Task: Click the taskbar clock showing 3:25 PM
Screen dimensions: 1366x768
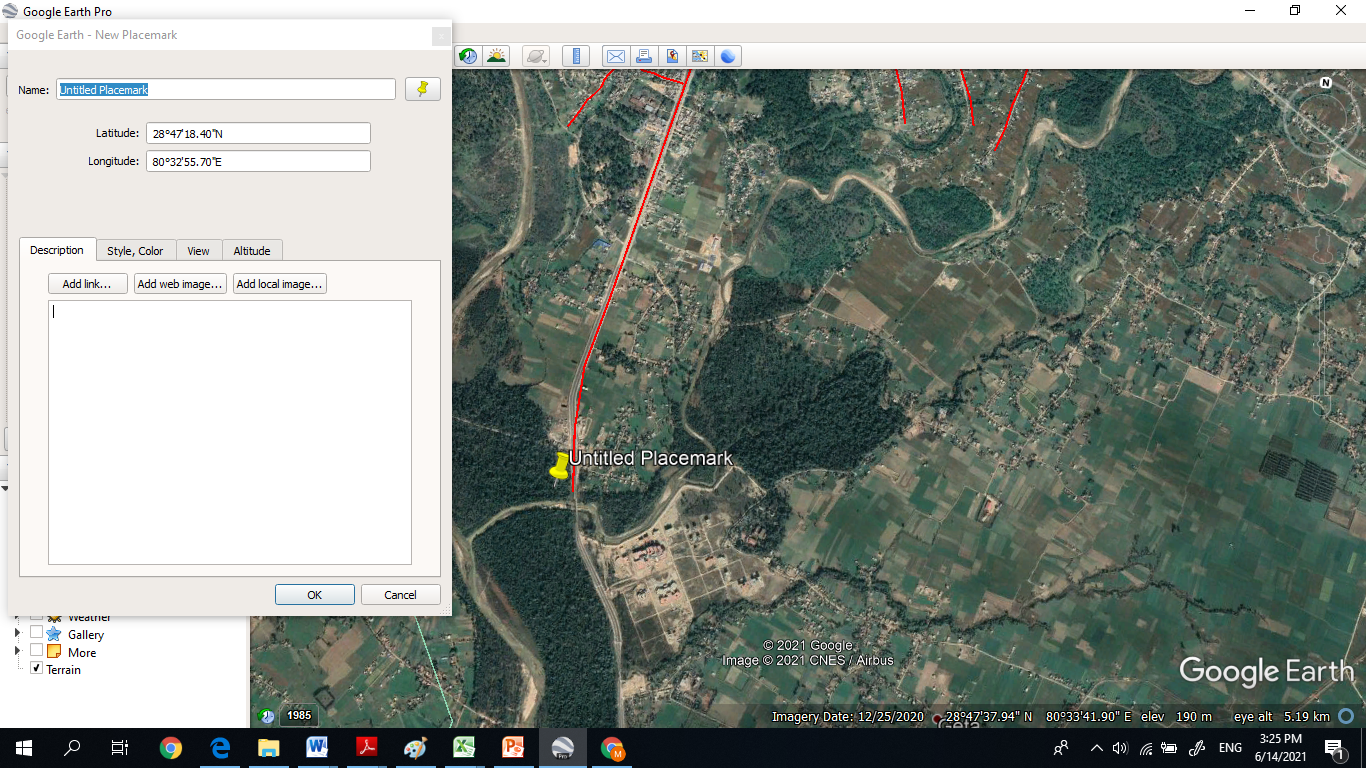Action: 1280,748
